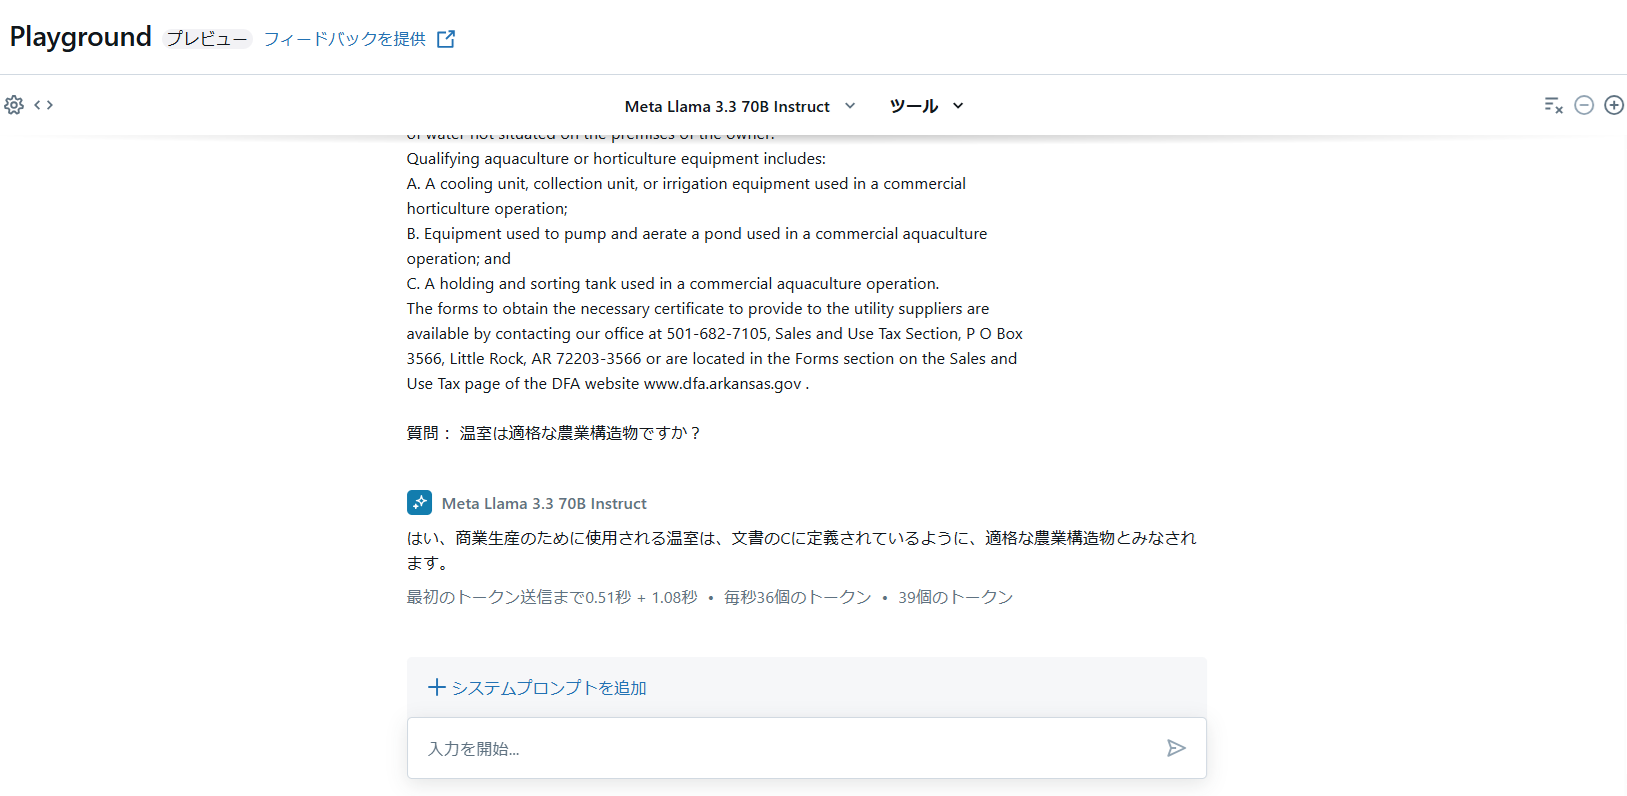Click the plus icon before システムプロンプトを追加

click(x=436, y=687)
